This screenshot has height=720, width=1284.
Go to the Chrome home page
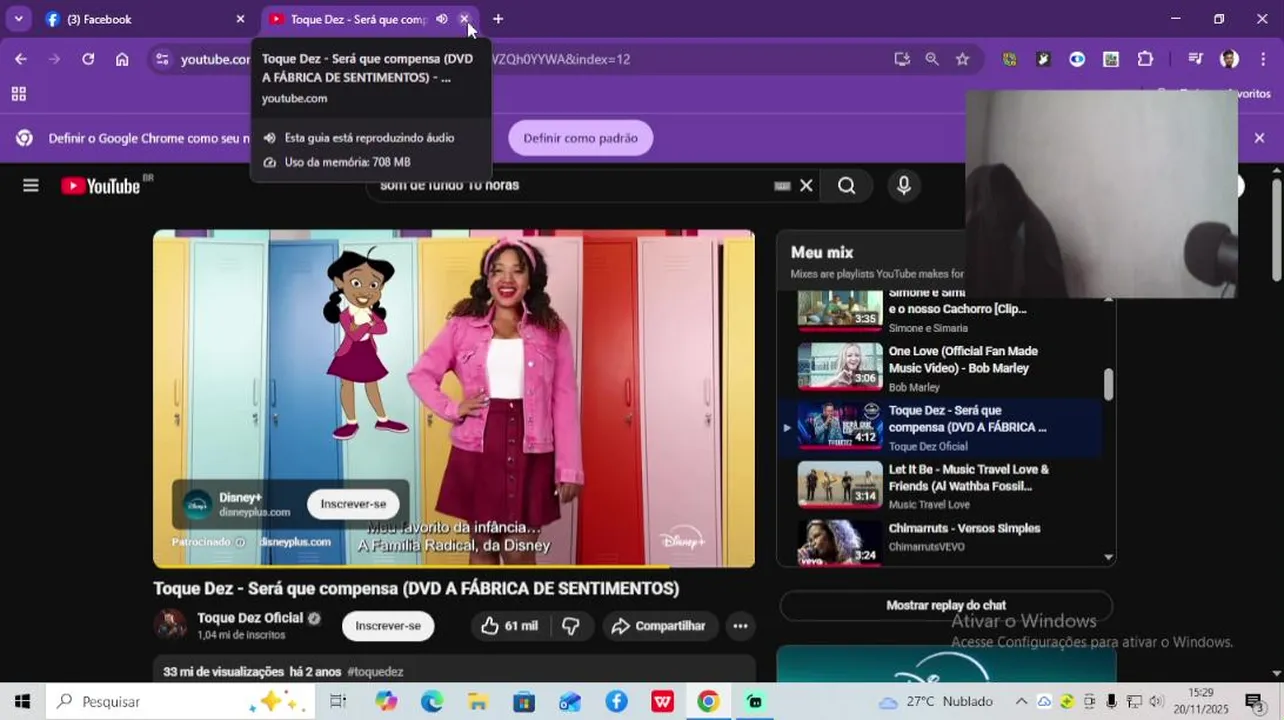click(122, 59)
